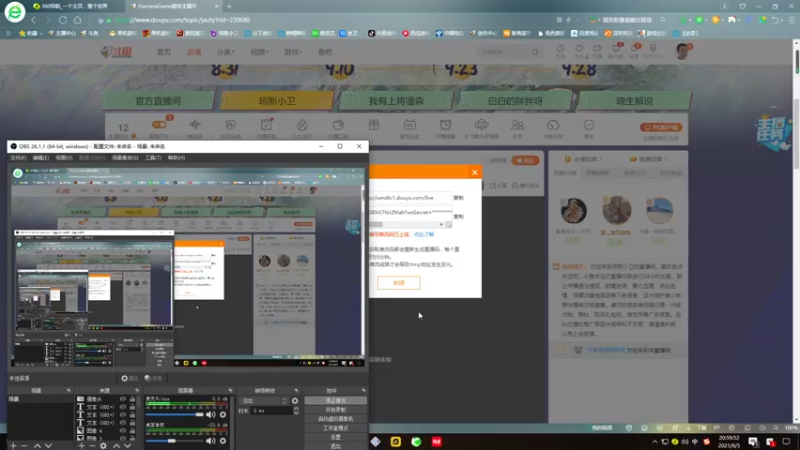Image resolution: width=800 pixels, height=450 pixels.
Task: Toggle visibility of camera source
Action: [123, 399]
